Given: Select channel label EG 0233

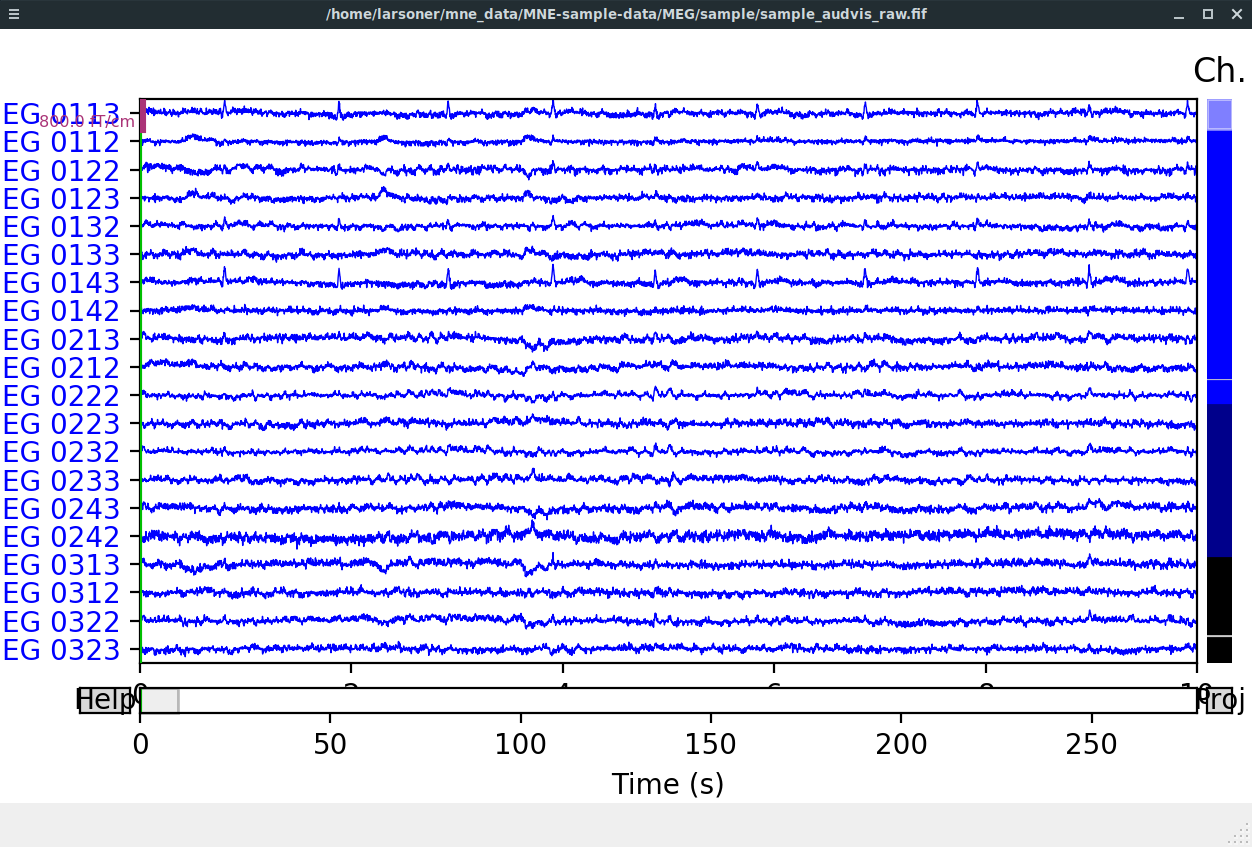Looking at the screenshot, I should click(x=61, y=480).
